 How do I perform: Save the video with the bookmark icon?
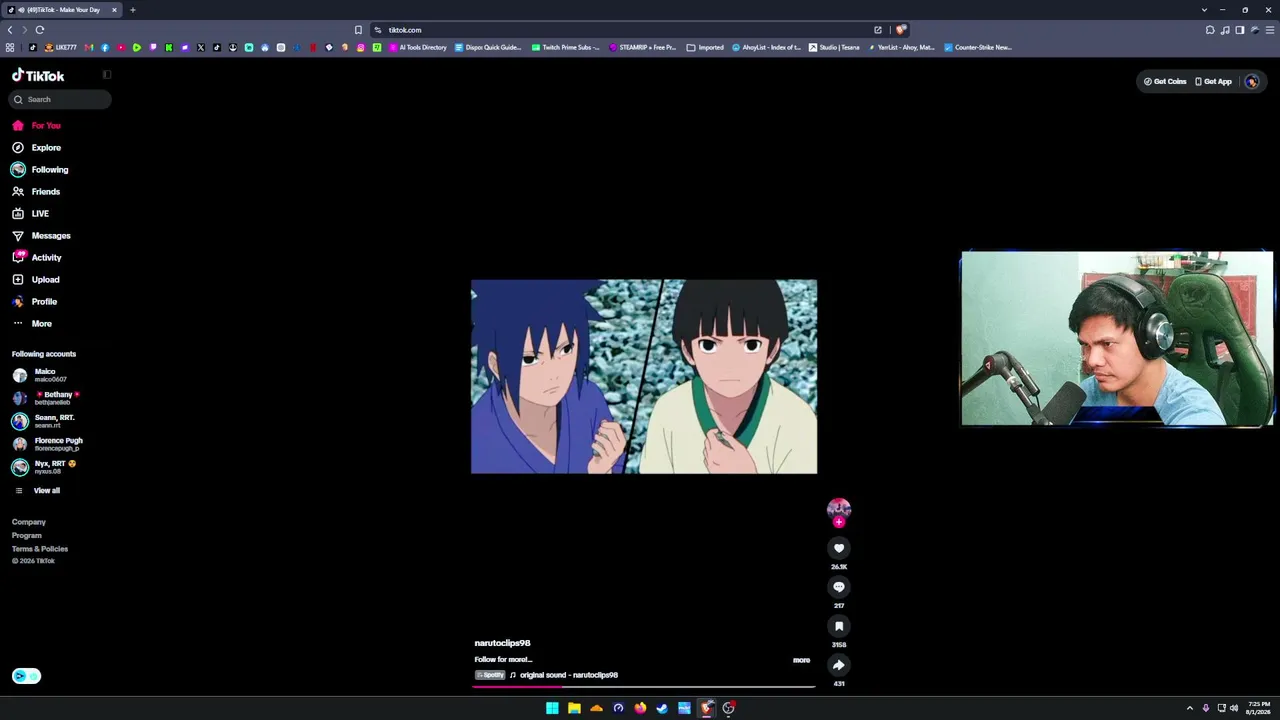tap(839, 626)
